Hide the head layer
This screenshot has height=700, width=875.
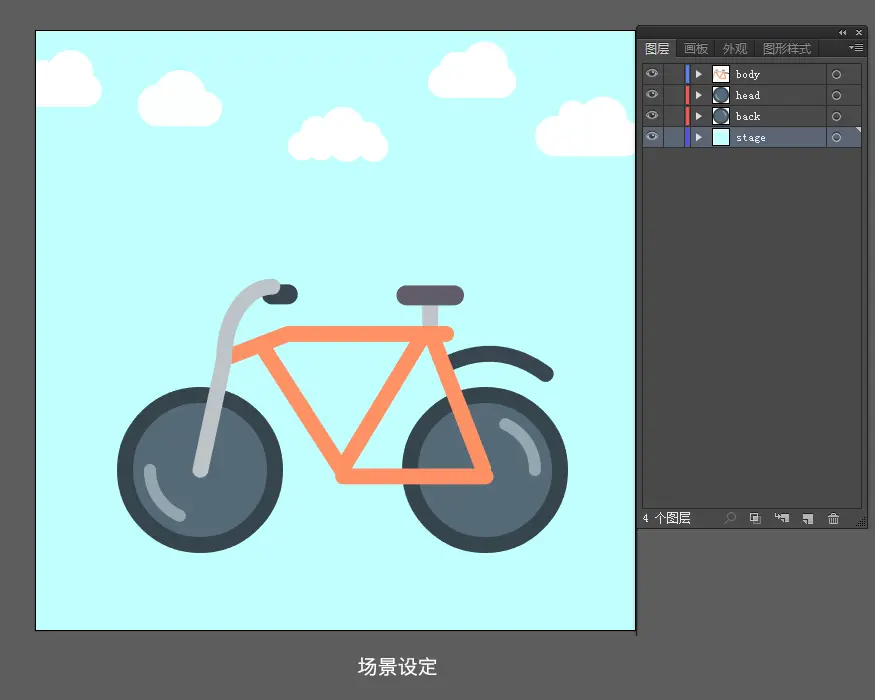click(652, 94)
